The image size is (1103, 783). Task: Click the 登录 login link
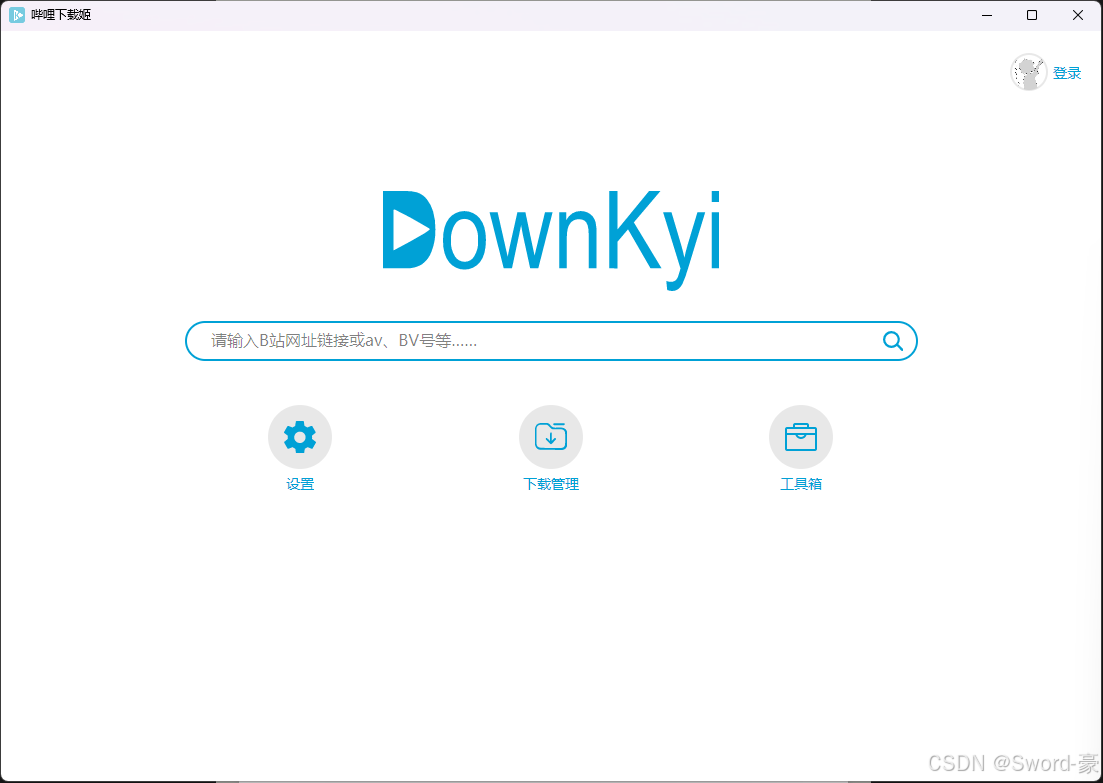click(x=1067, y=73)
